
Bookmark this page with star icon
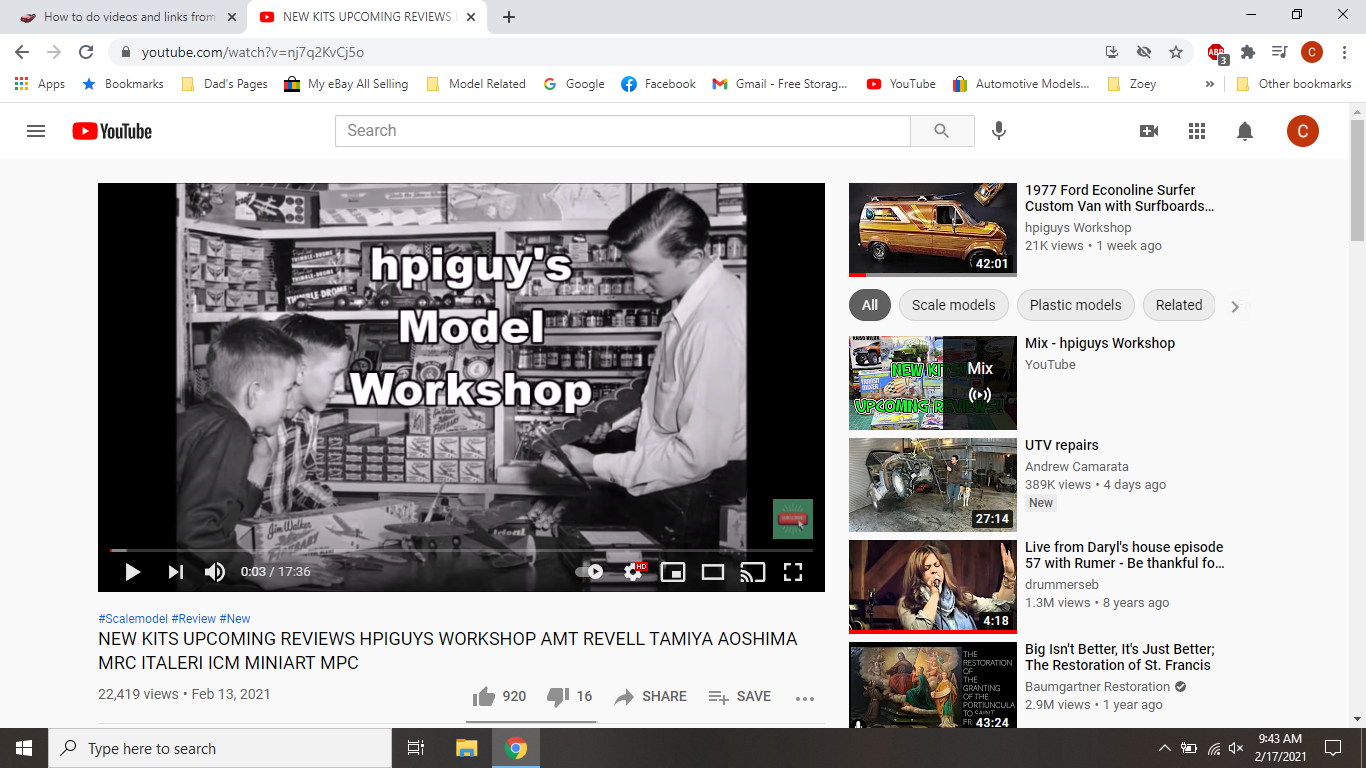[x=1176, y=52]
